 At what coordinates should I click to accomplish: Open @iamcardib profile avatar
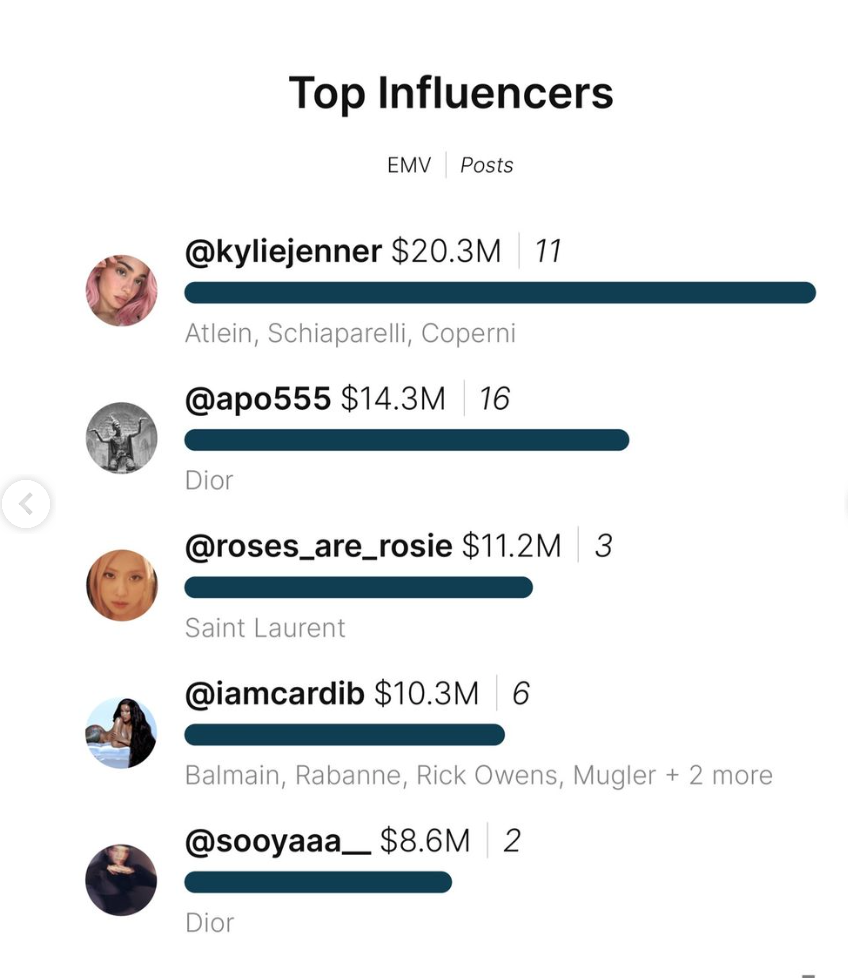pyautogui.click(x=122, y=733)
